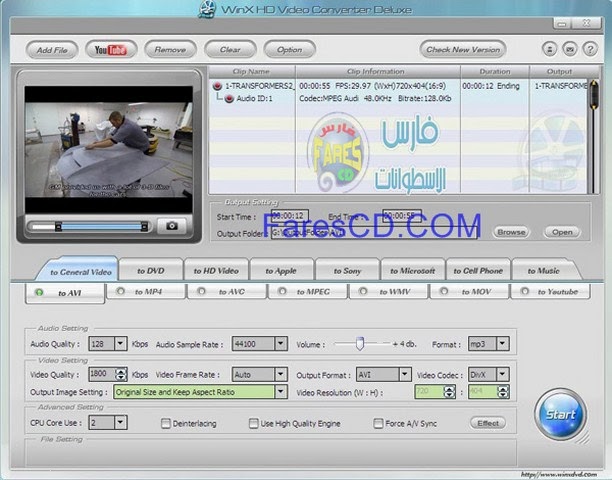Switch to the to Sony tab

[x=347, y=270]
